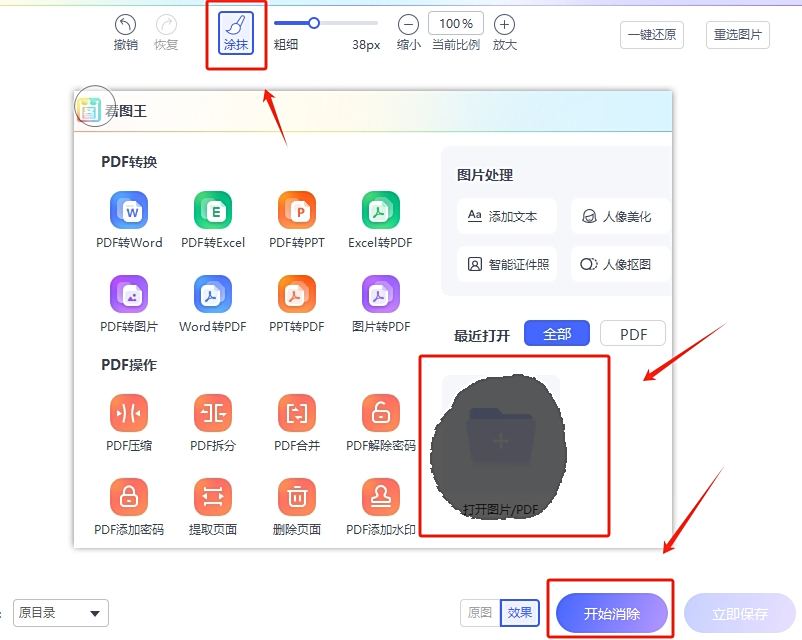The width and height of the screenshot is (802, 640).
Task: Select the PDF tab under 最近打开
Action: [633, 334]
